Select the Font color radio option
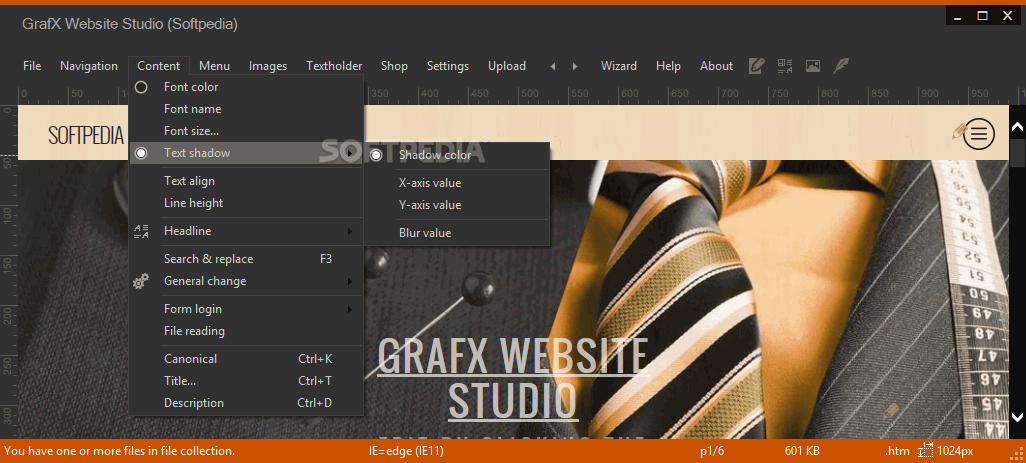The image size is (1026, 463). (x=141, y=87)
